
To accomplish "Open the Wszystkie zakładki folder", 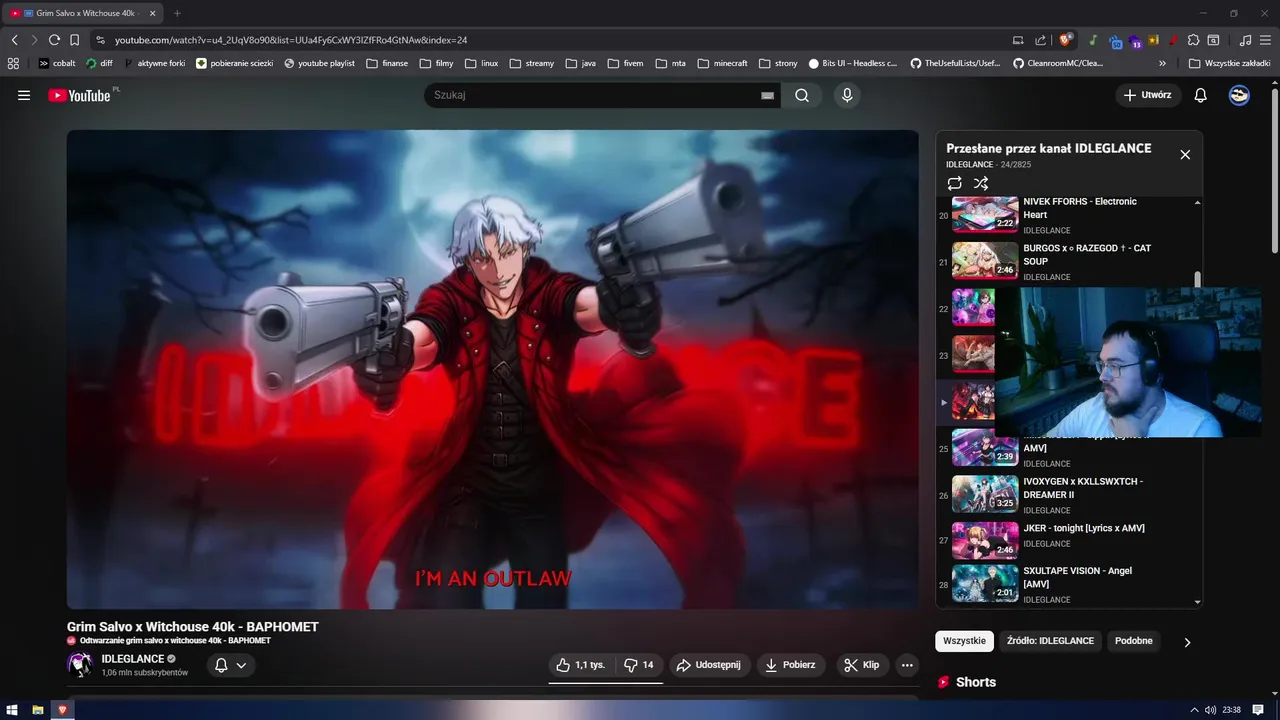I will coord(1230,63).
